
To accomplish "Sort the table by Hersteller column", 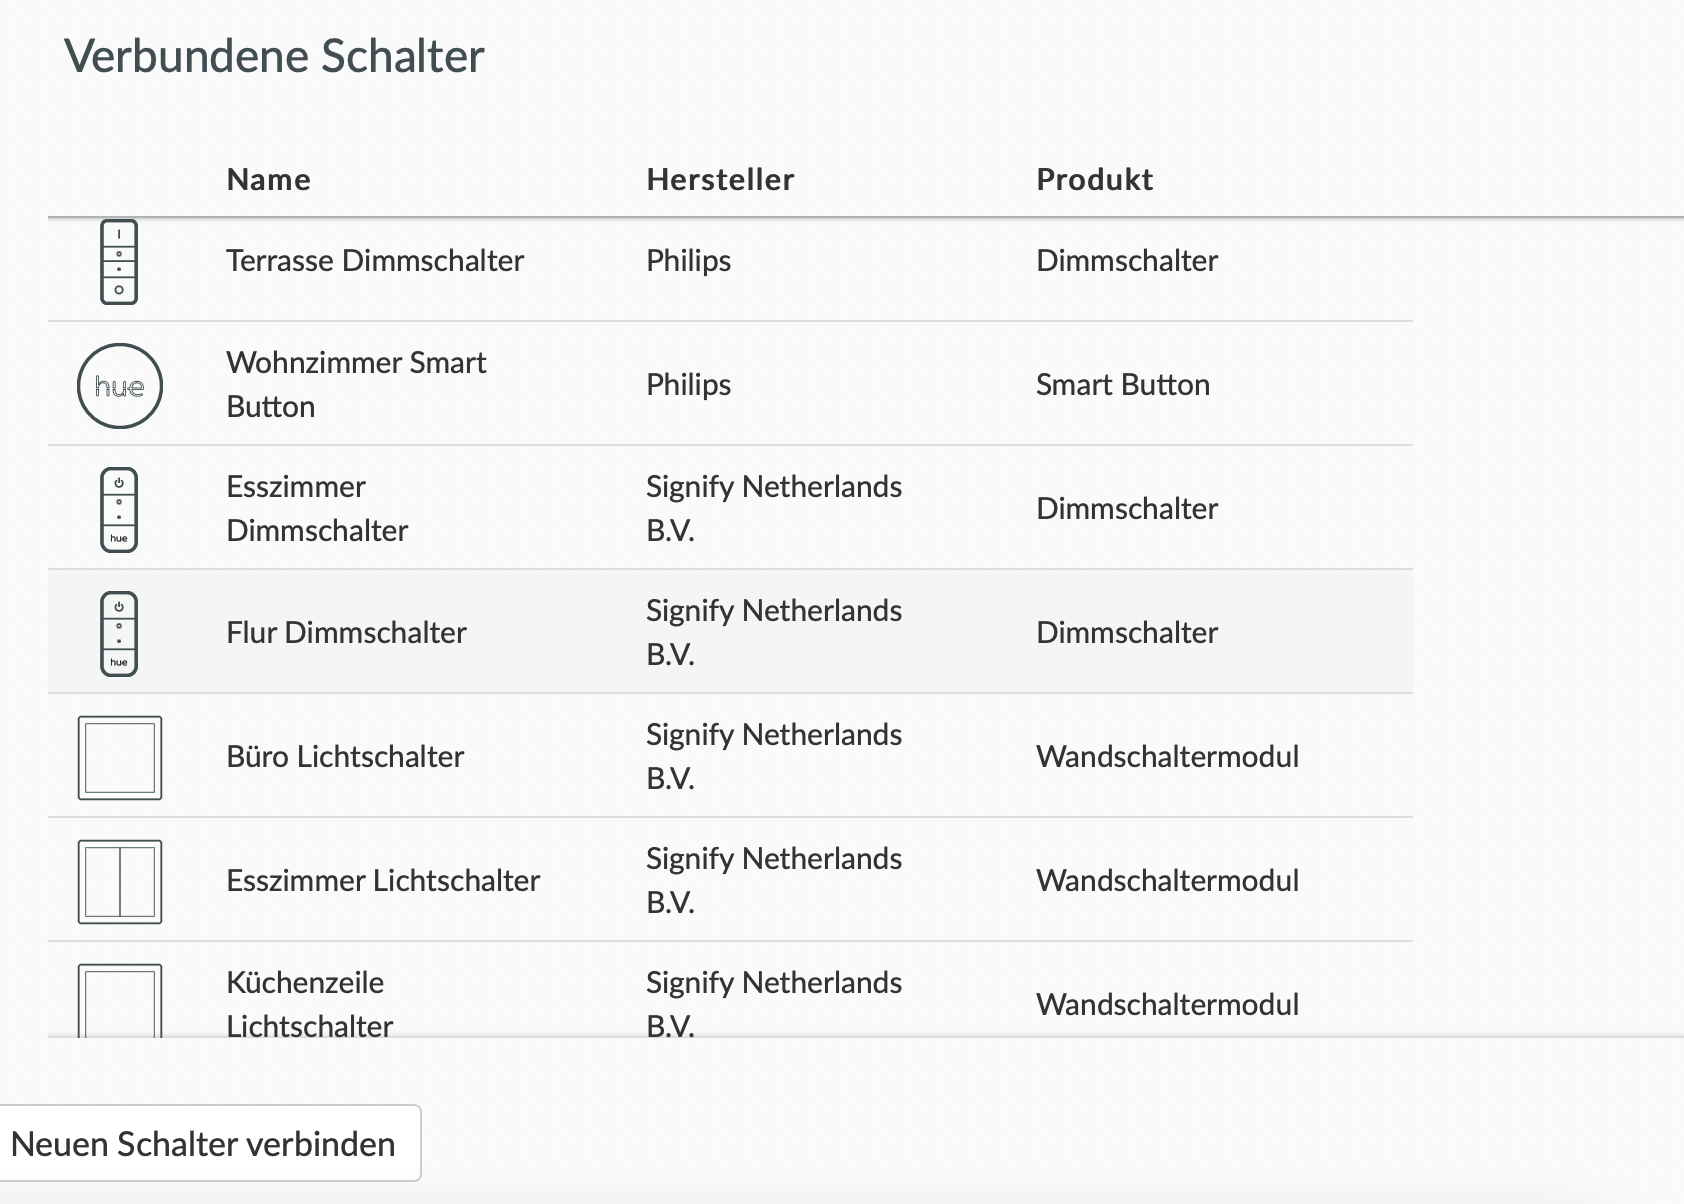I will click(x=720, y=179).
